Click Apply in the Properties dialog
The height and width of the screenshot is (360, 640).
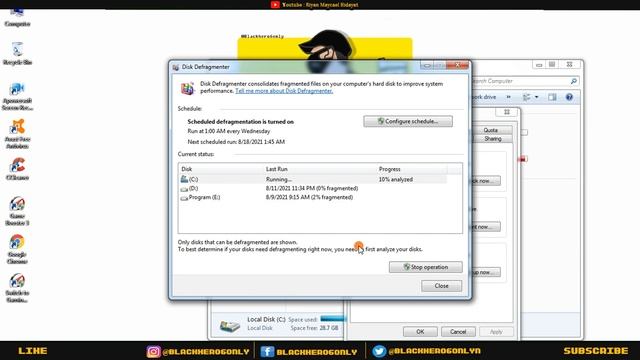tap(496, 331)
